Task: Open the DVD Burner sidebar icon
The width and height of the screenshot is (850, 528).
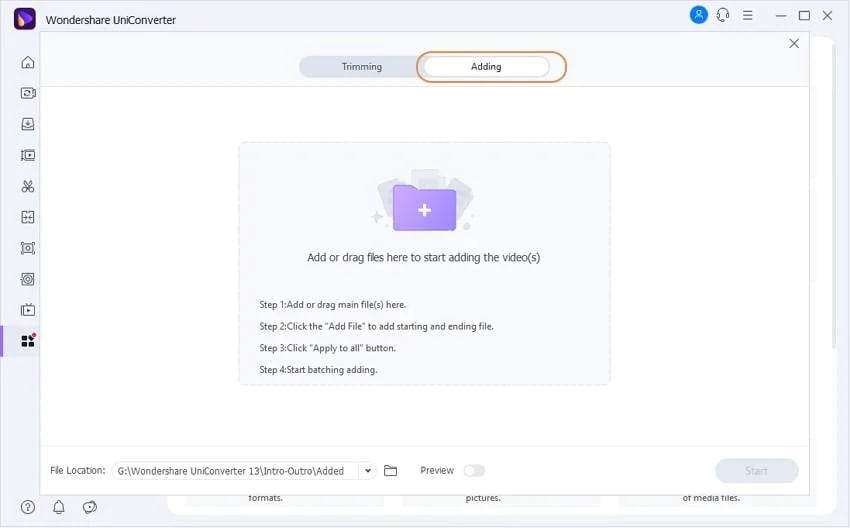Action: point(28,279)
